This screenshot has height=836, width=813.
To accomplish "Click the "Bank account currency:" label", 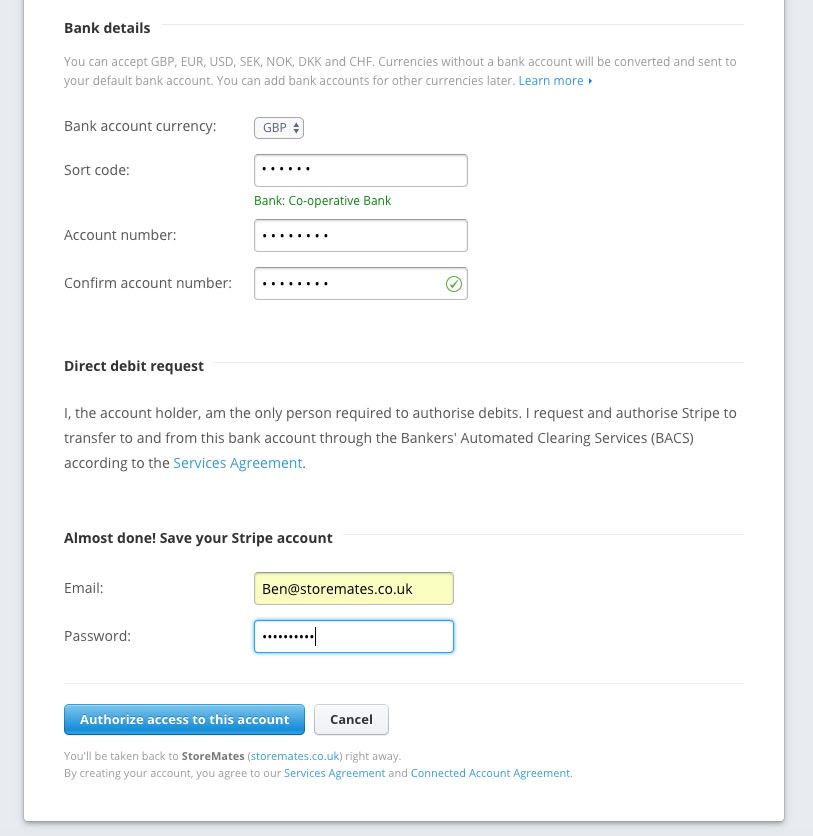I will tap(140, 127).
